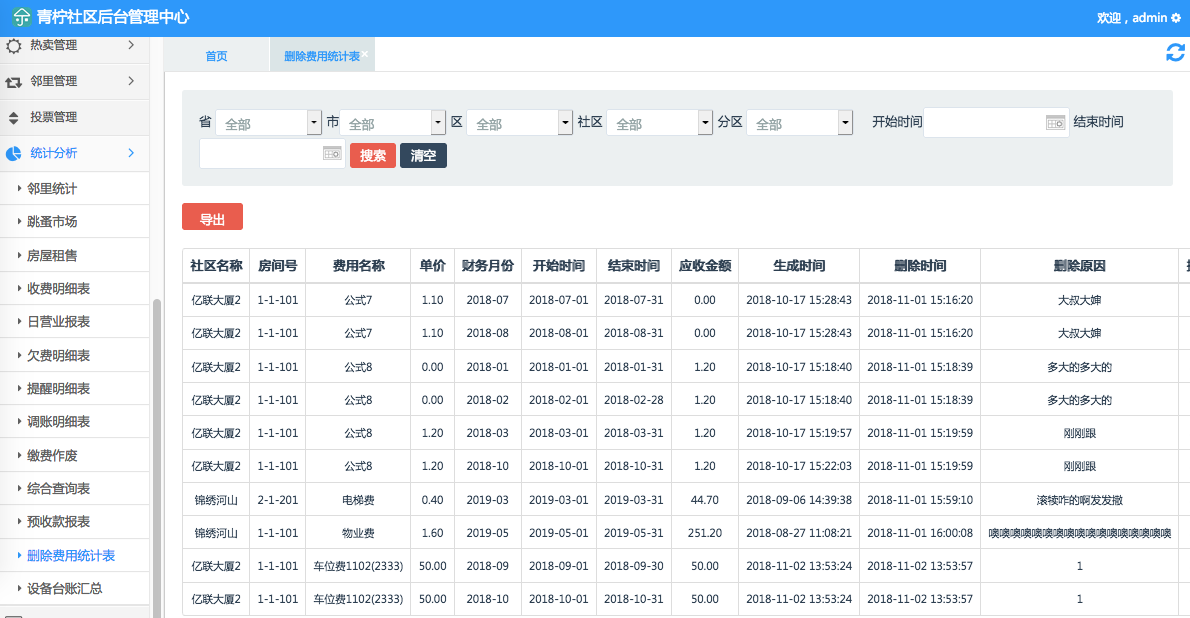
Task: Switch to the 首页 tab
Action: coord(216,55)
